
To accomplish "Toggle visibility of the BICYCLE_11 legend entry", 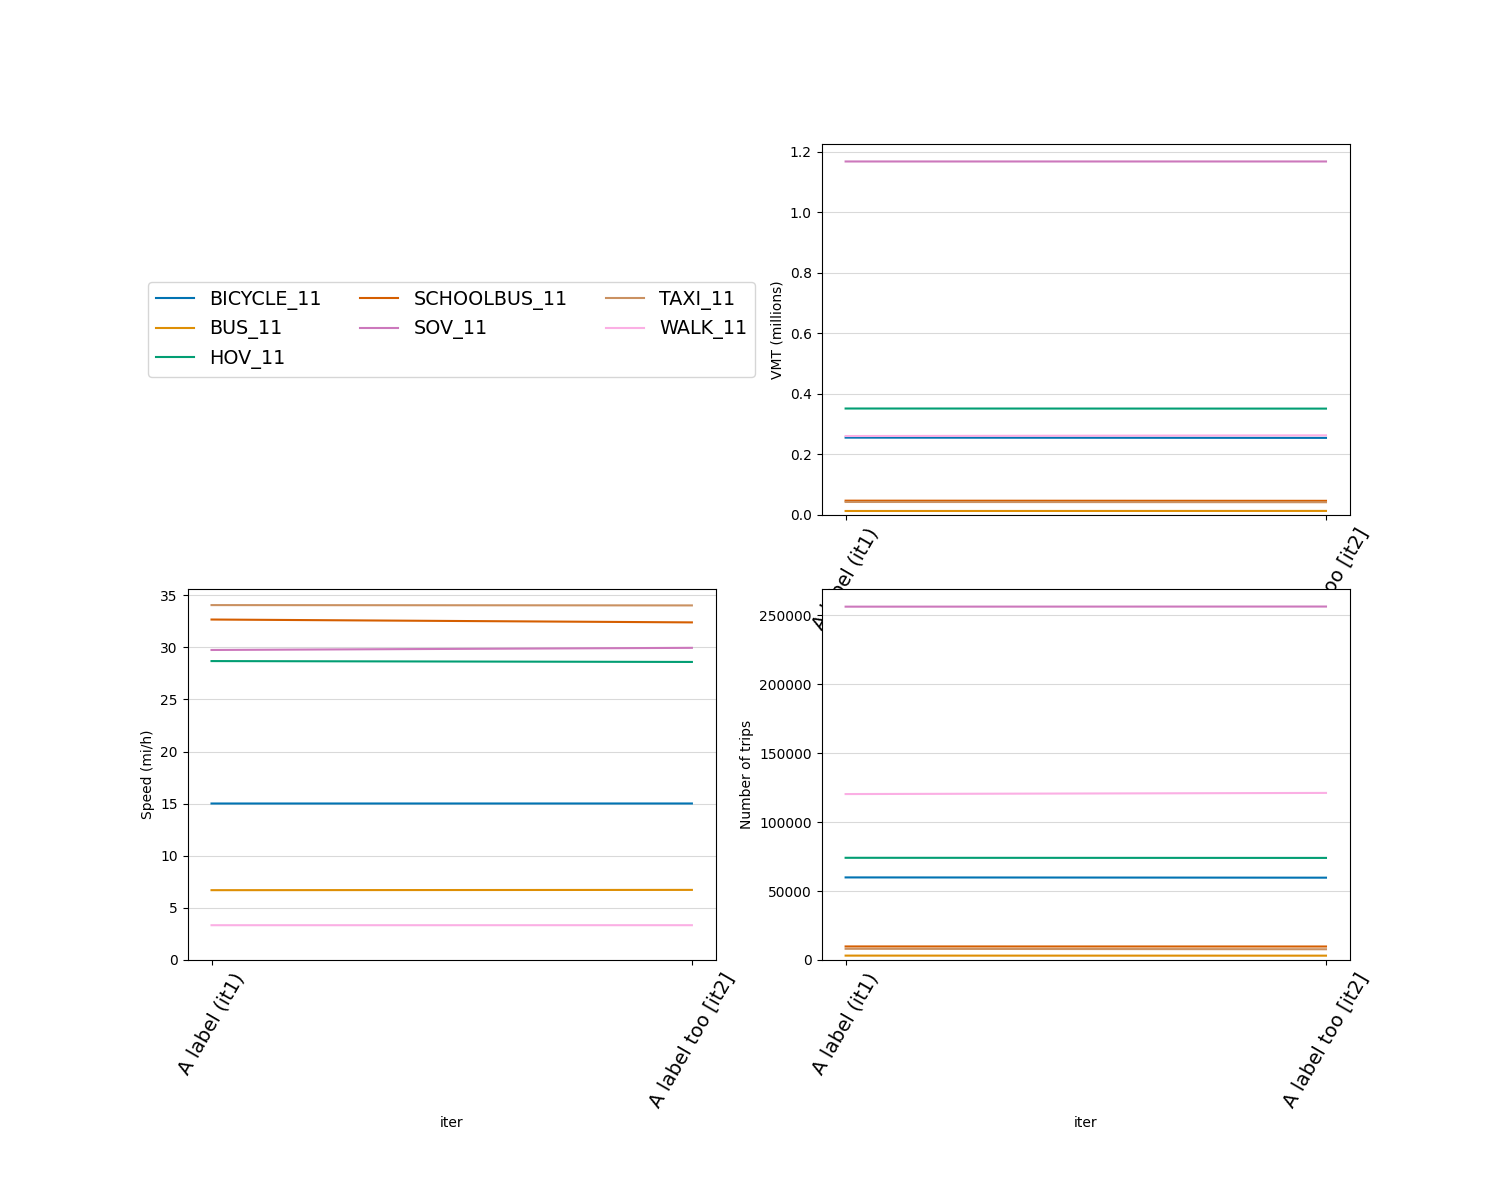I will click(x=264, y=298).
